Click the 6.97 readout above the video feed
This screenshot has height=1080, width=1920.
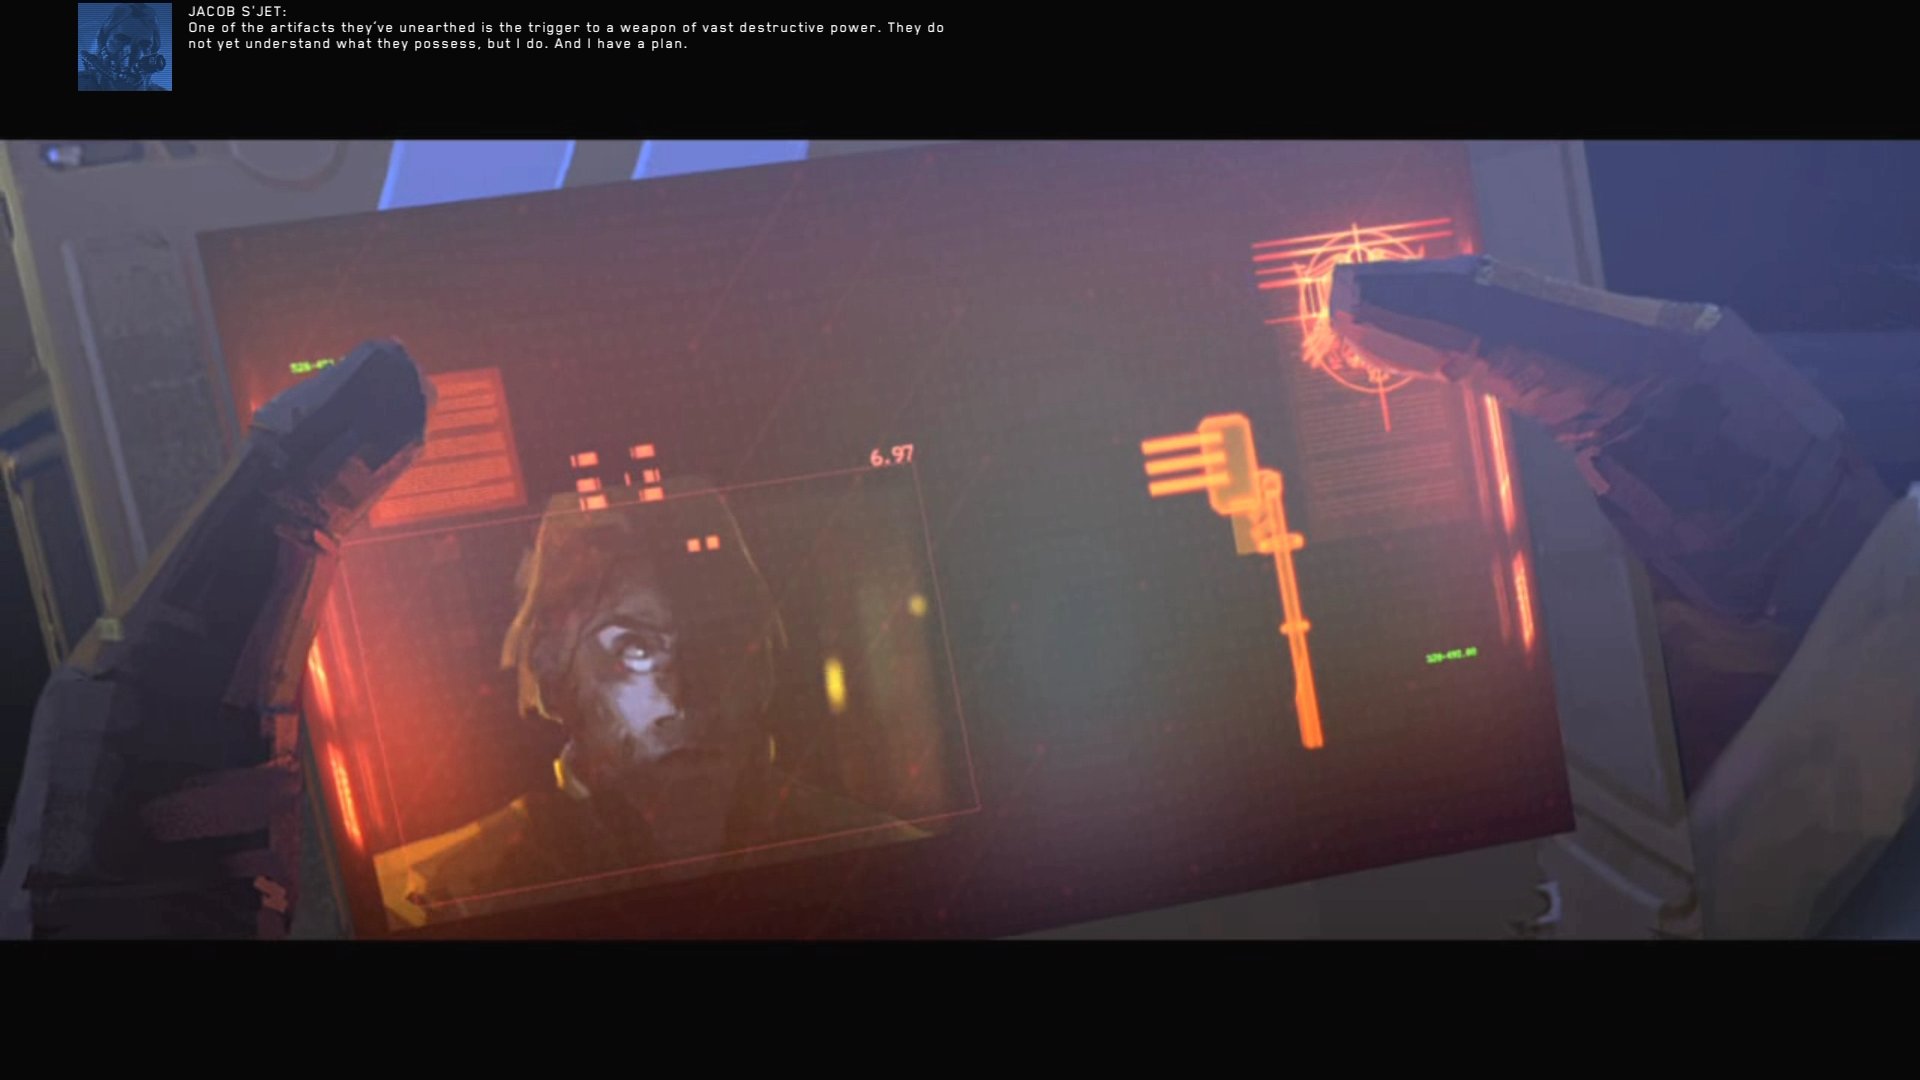point(891,456)
